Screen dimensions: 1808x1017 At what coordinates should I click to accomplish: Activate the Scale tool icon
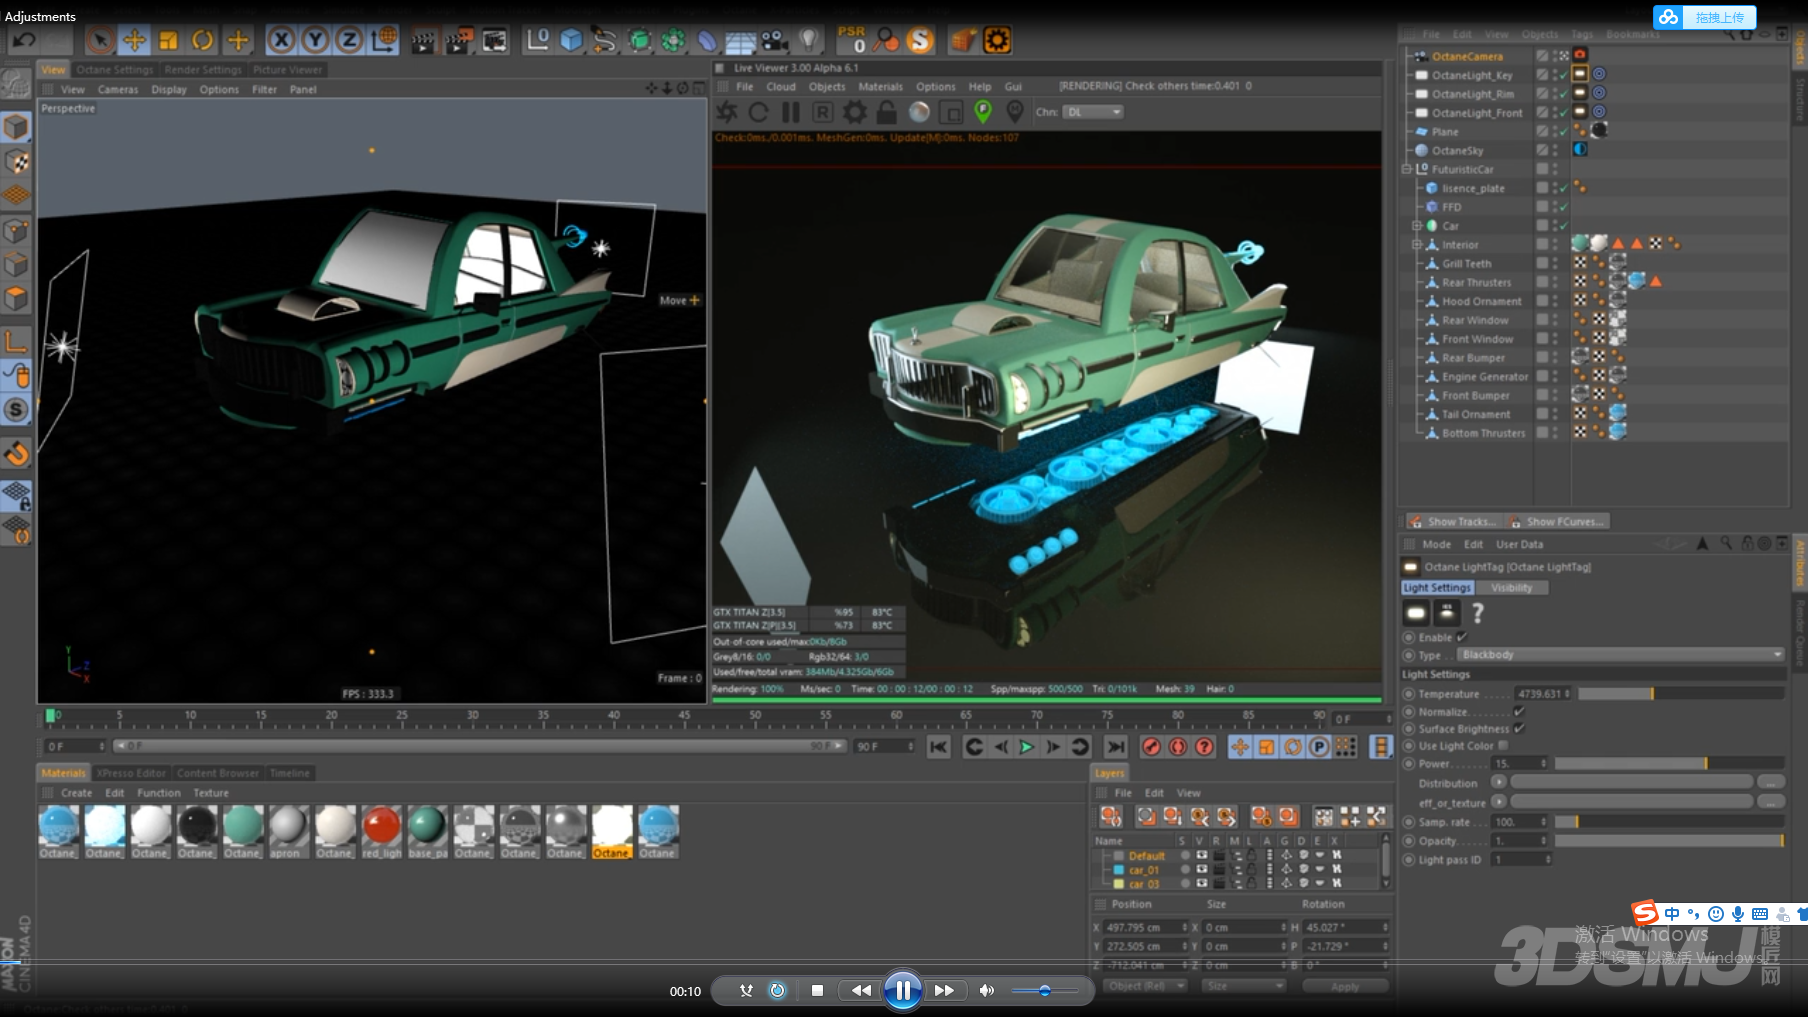[168, 40]
